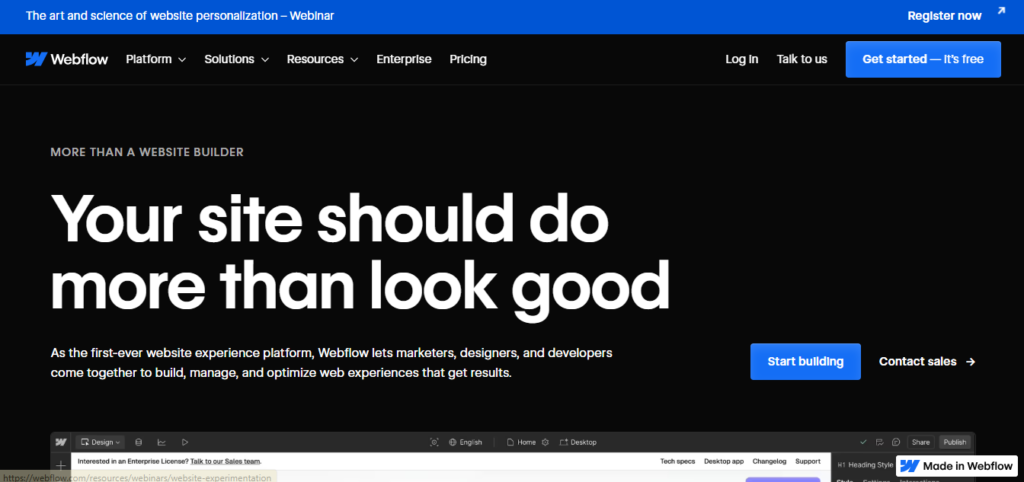Open the English locale selector
1024x482 pixels.
(466, 442)
